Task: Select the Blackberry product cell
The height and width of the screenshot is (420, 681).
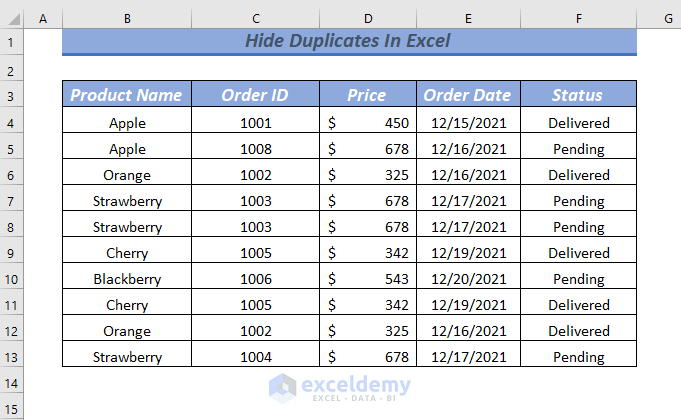Action: click(x=127, y=279)
